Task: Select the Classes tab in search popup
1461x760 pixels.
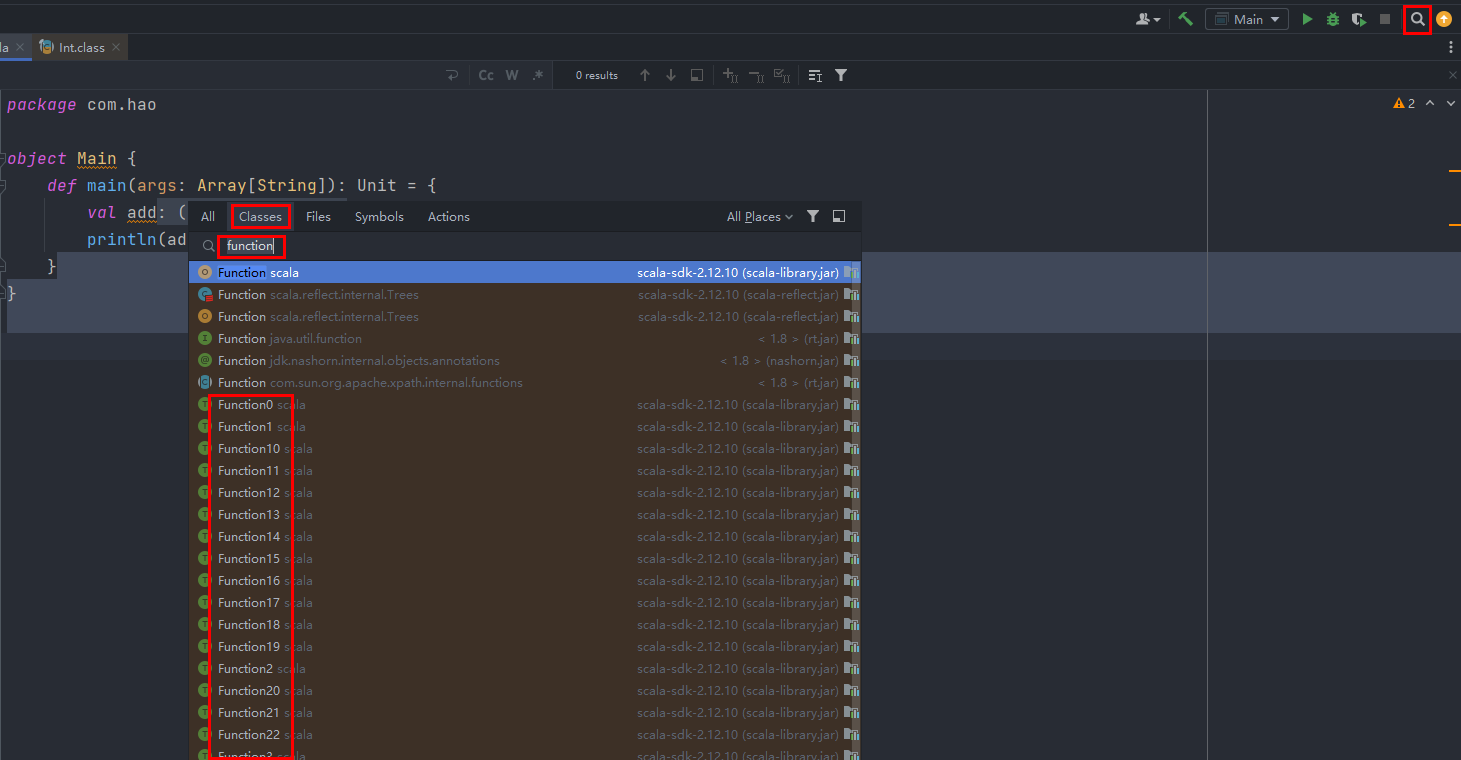Action: [x=260, y=217]
